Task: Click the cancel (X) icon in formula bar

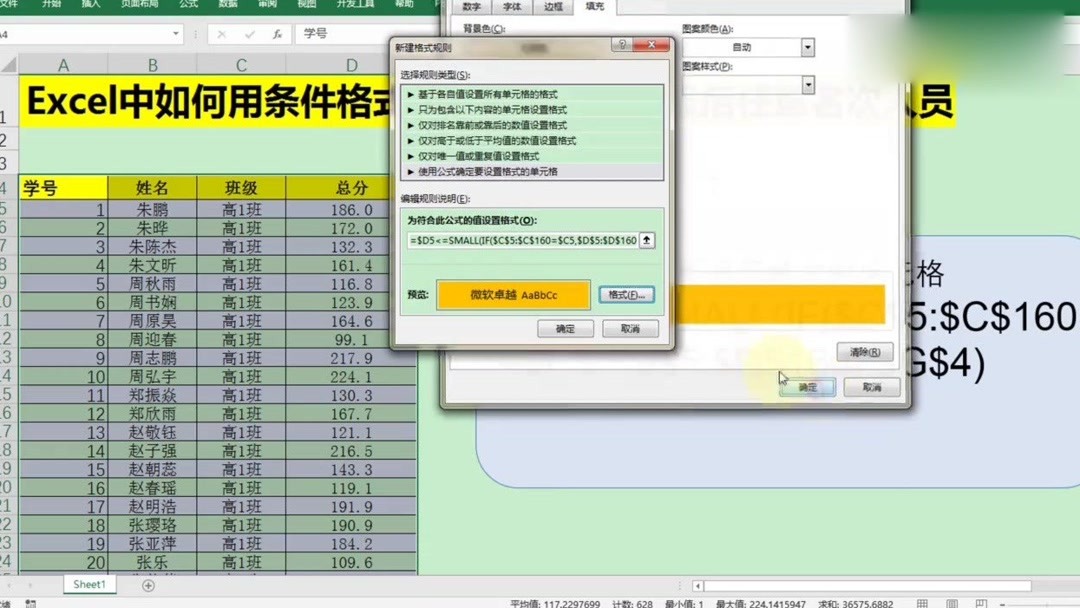Action: 221,34
